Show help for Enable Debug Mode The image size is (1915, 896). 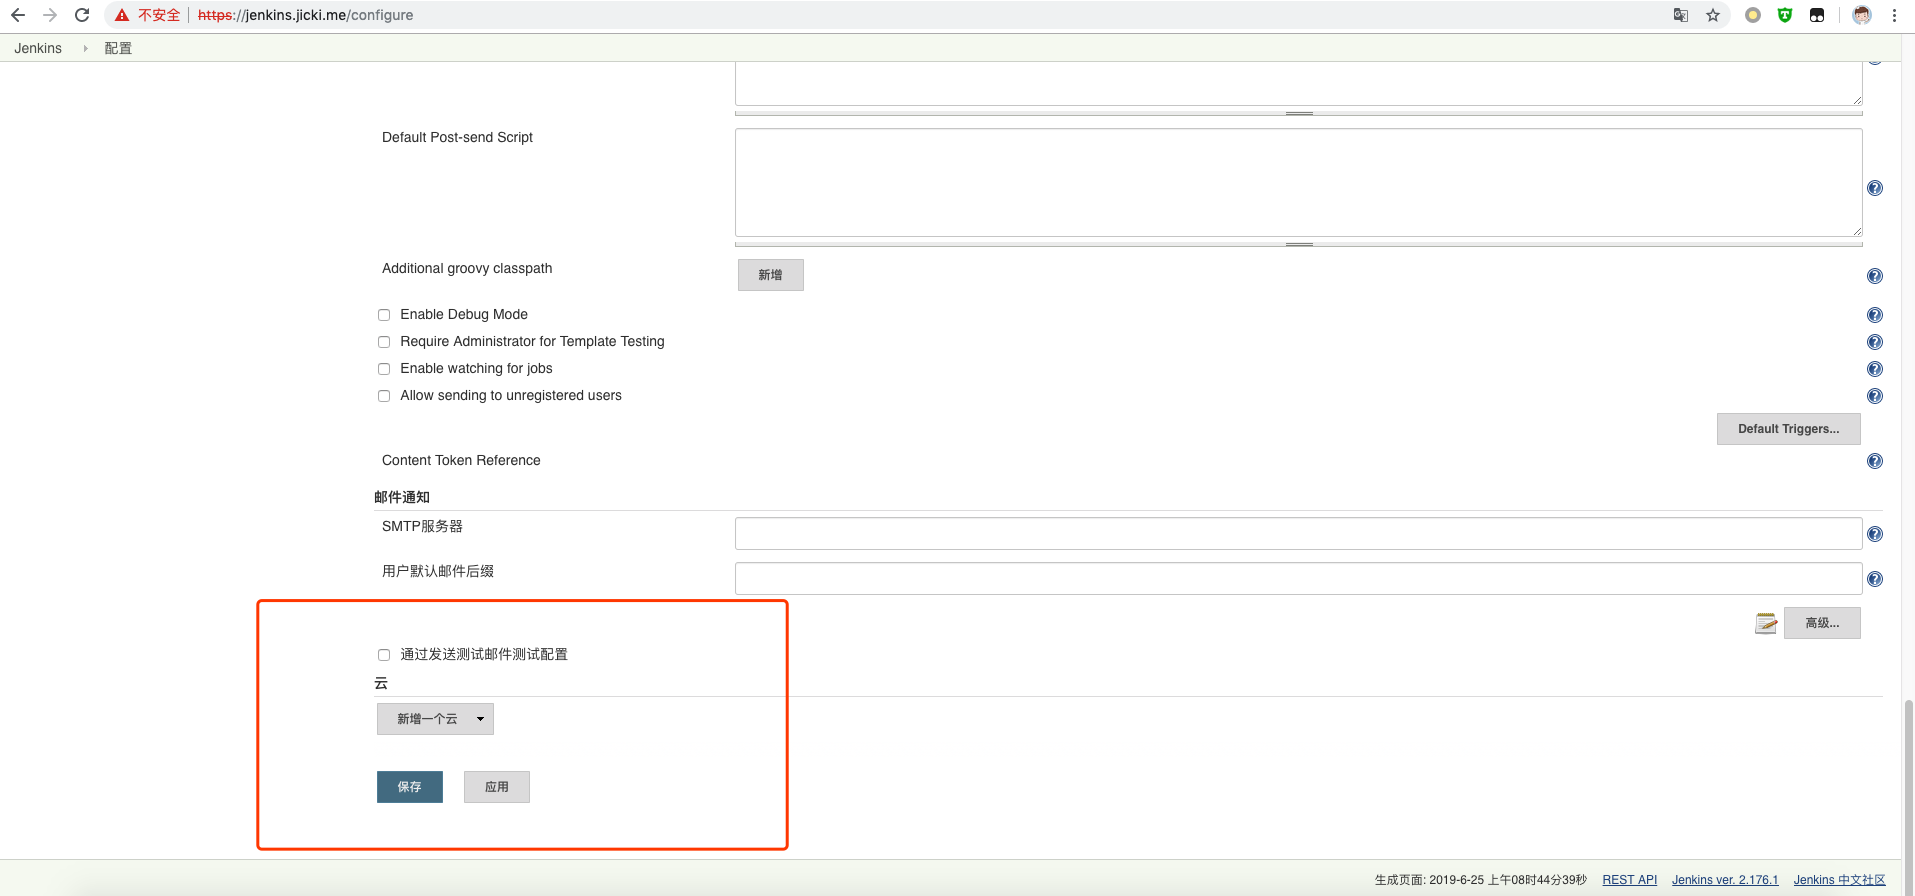coord(1875,315)
